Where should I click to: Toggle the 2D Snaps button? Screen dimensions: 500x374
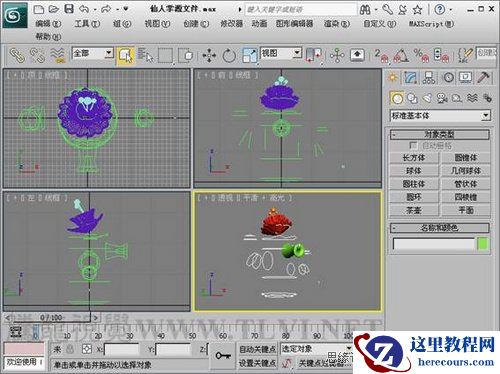(x=381, y=56)
